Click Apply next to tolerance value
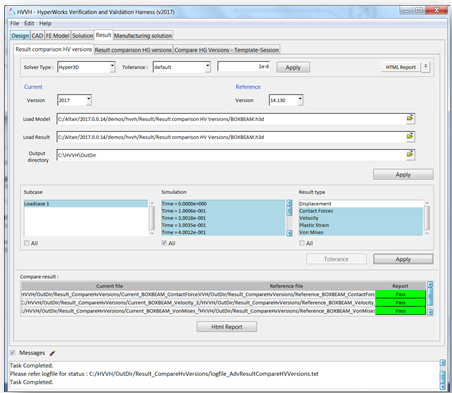The height and width of the screenshot is (393, 452). (293, 67)
